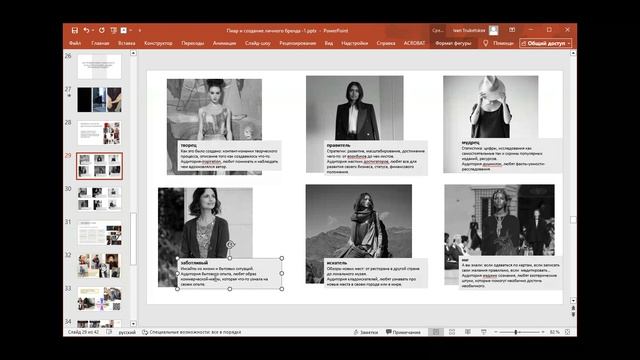This screenshot has height=360, width=640.
Task: Click the zoom slider handle
Action: pyautogui.click(x=516, y=332)
